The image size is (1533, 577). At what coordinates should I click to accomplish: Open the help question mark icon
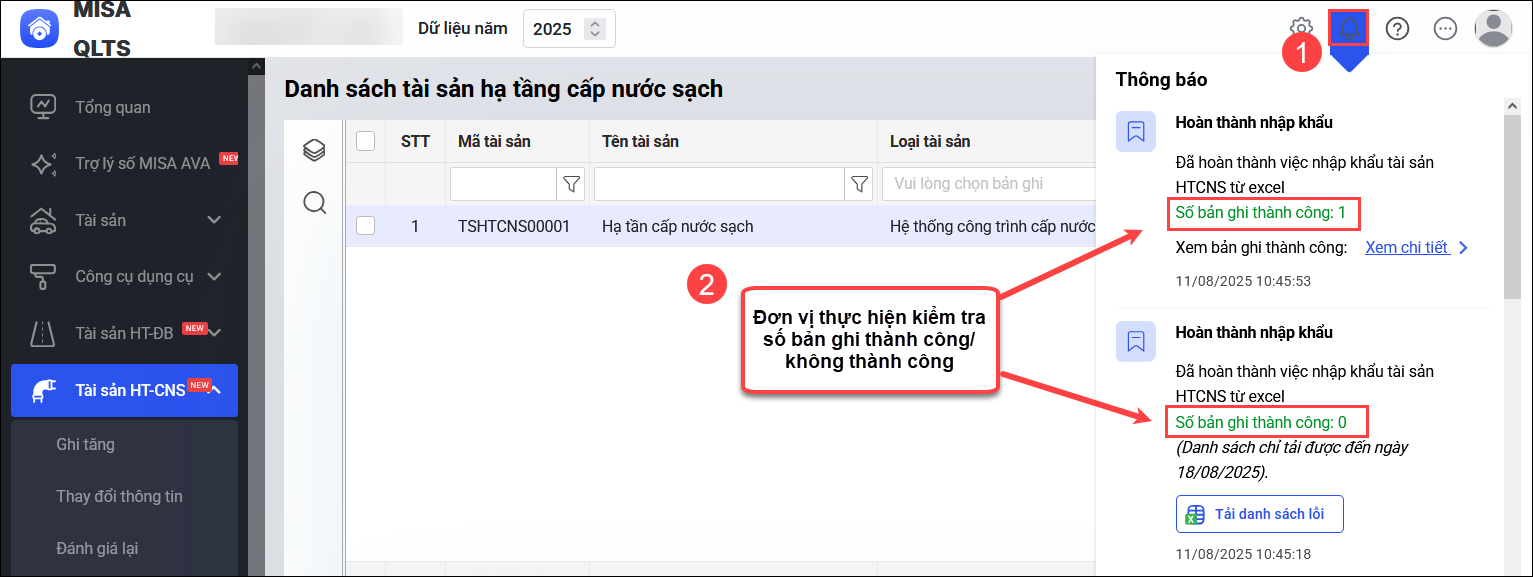(1397, 28)
